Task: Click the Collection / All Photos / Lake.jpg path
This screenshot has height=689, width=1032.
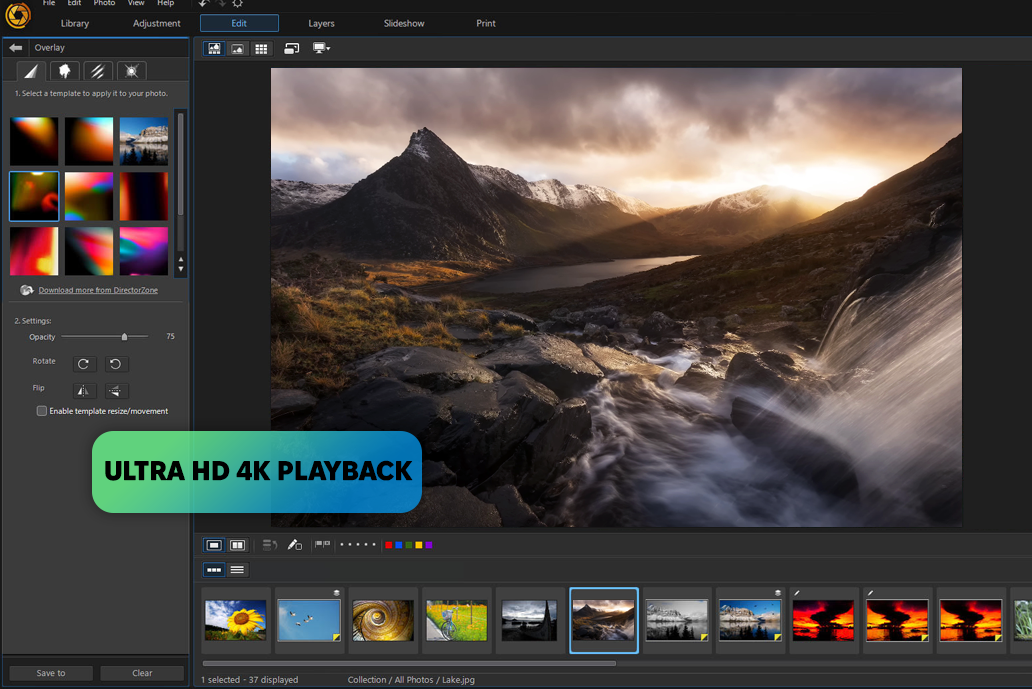Action: [411, 680]
